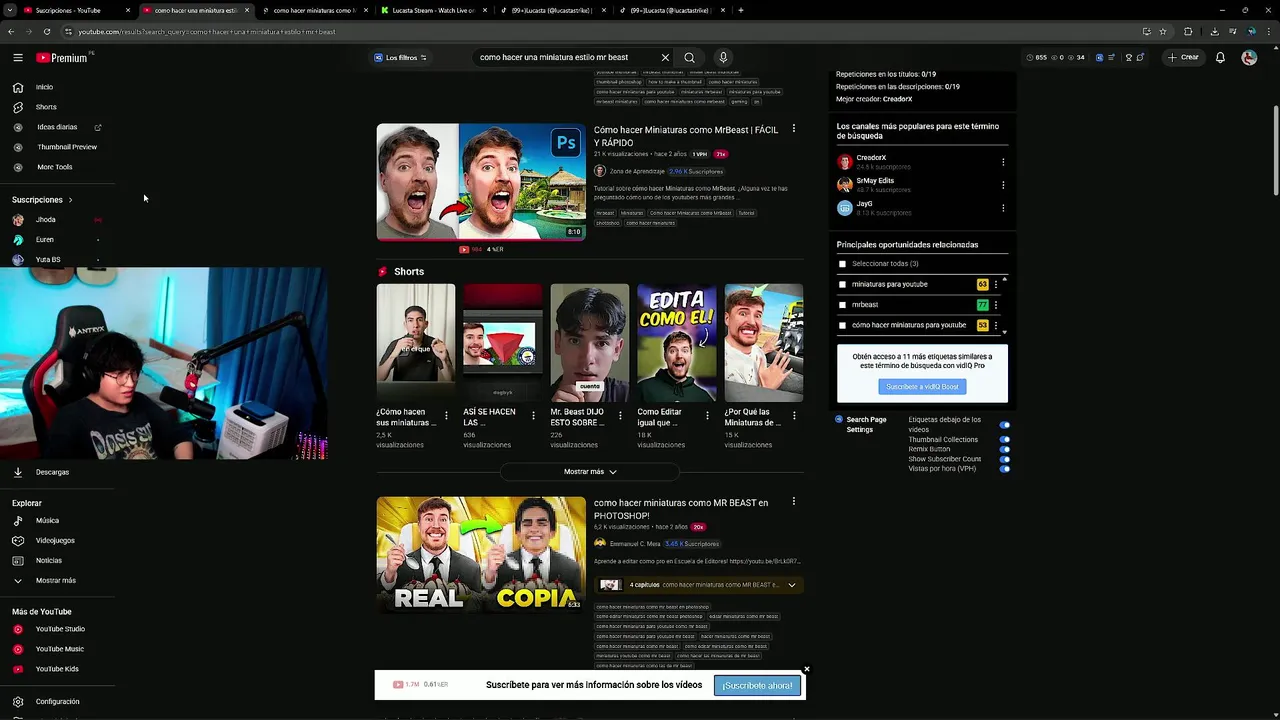Open Configuración settings
Viewport: 1280px width, 720px height.
[x=57, y=702]
